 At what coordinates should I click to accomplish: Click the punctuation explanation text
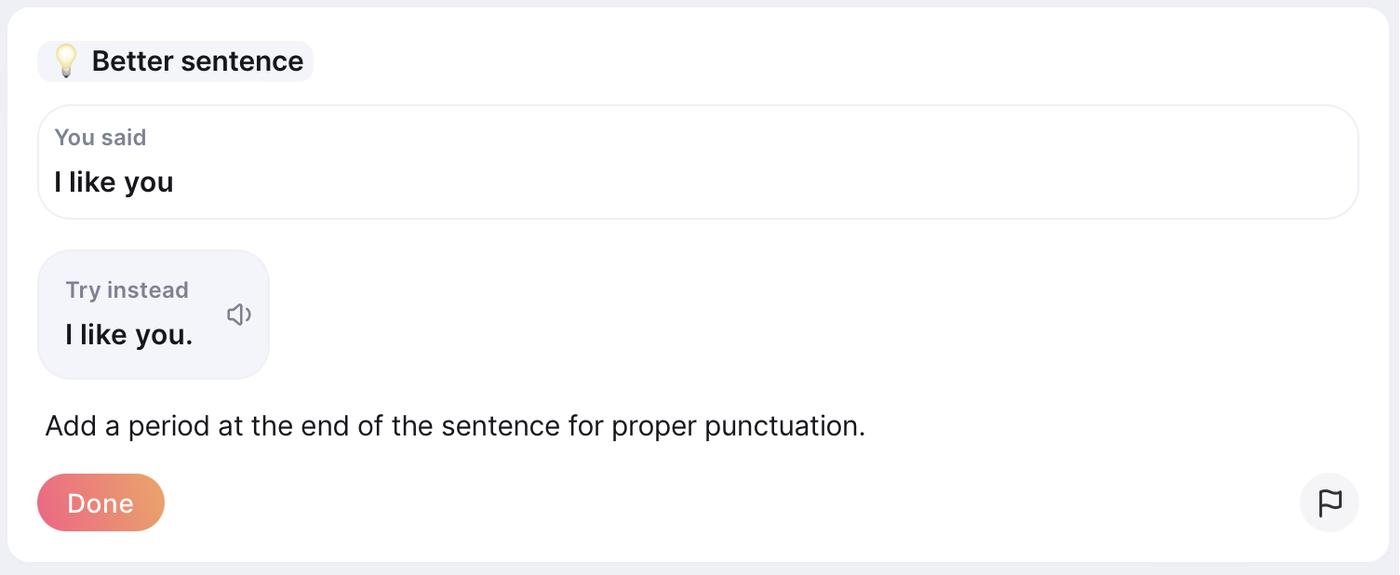click(455, 426)
